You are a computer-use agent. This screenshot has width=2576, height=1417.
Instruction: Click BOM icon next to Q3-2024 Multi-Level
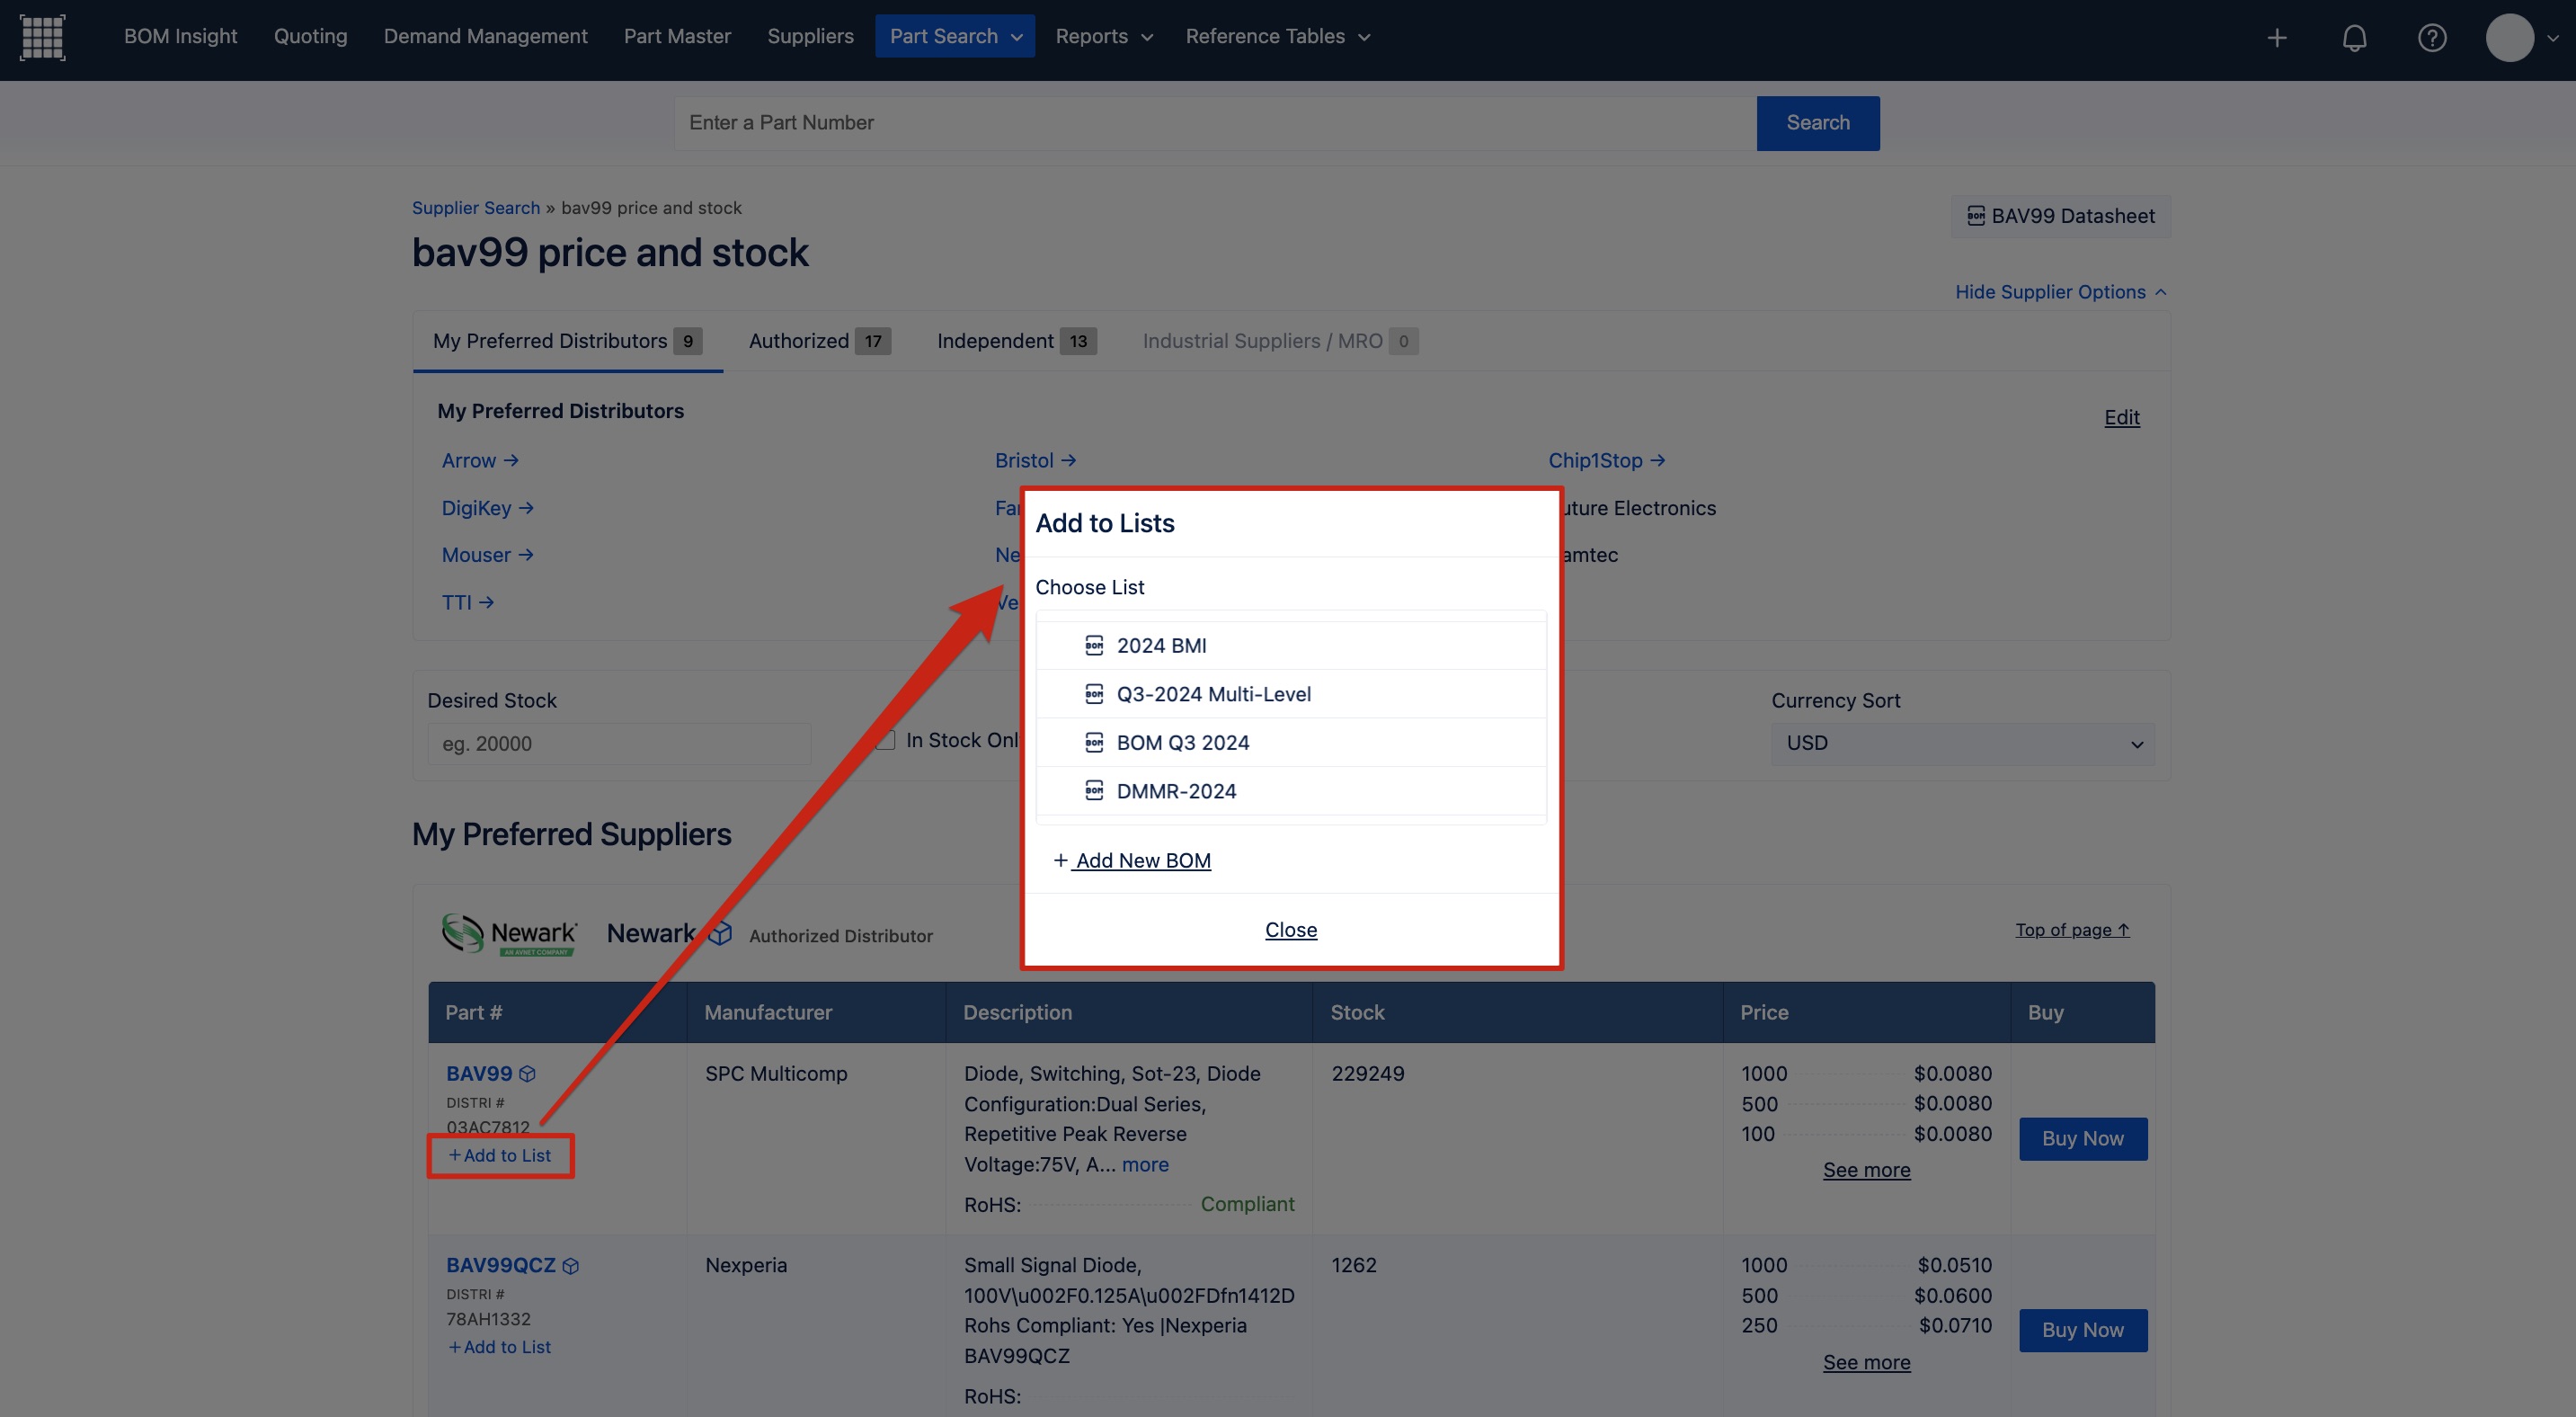point(1094,693)
